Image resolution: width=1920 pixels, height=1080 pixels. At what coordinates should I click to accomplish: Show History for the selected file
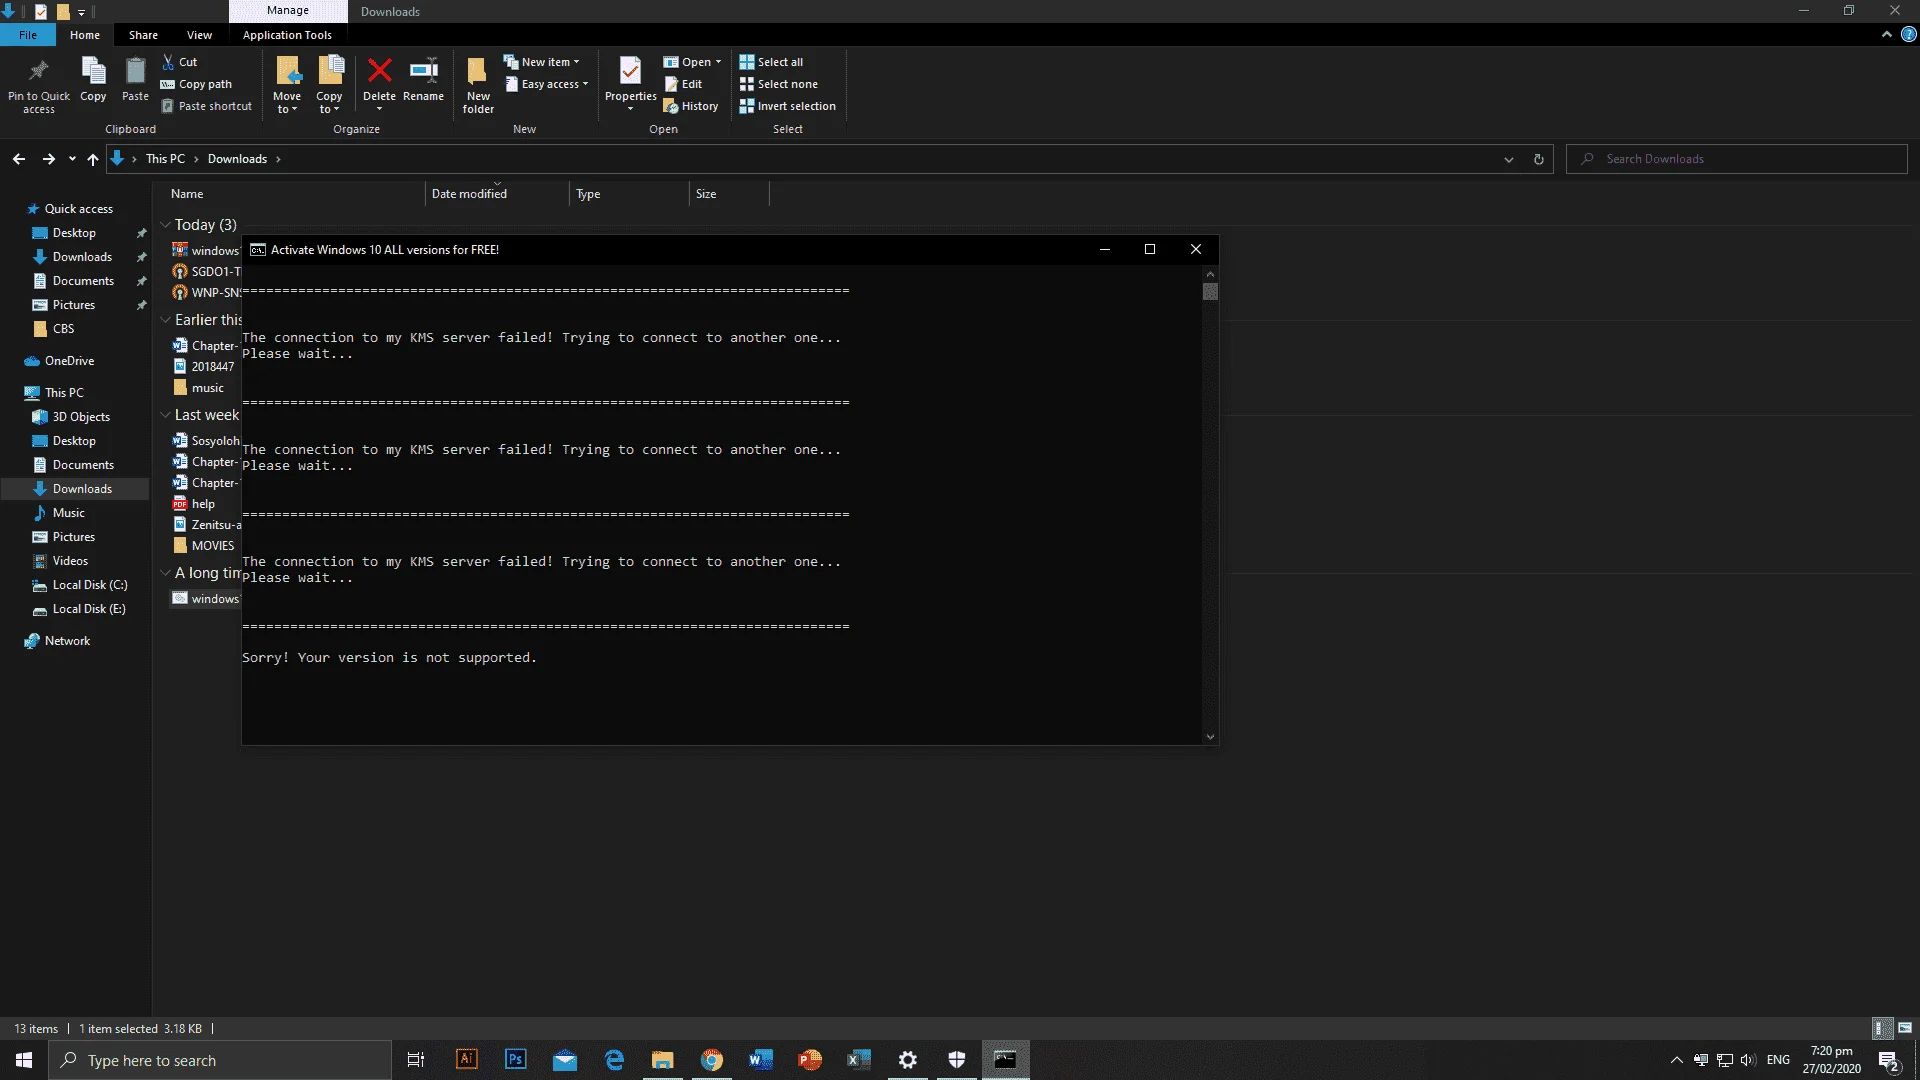[691, 106]
